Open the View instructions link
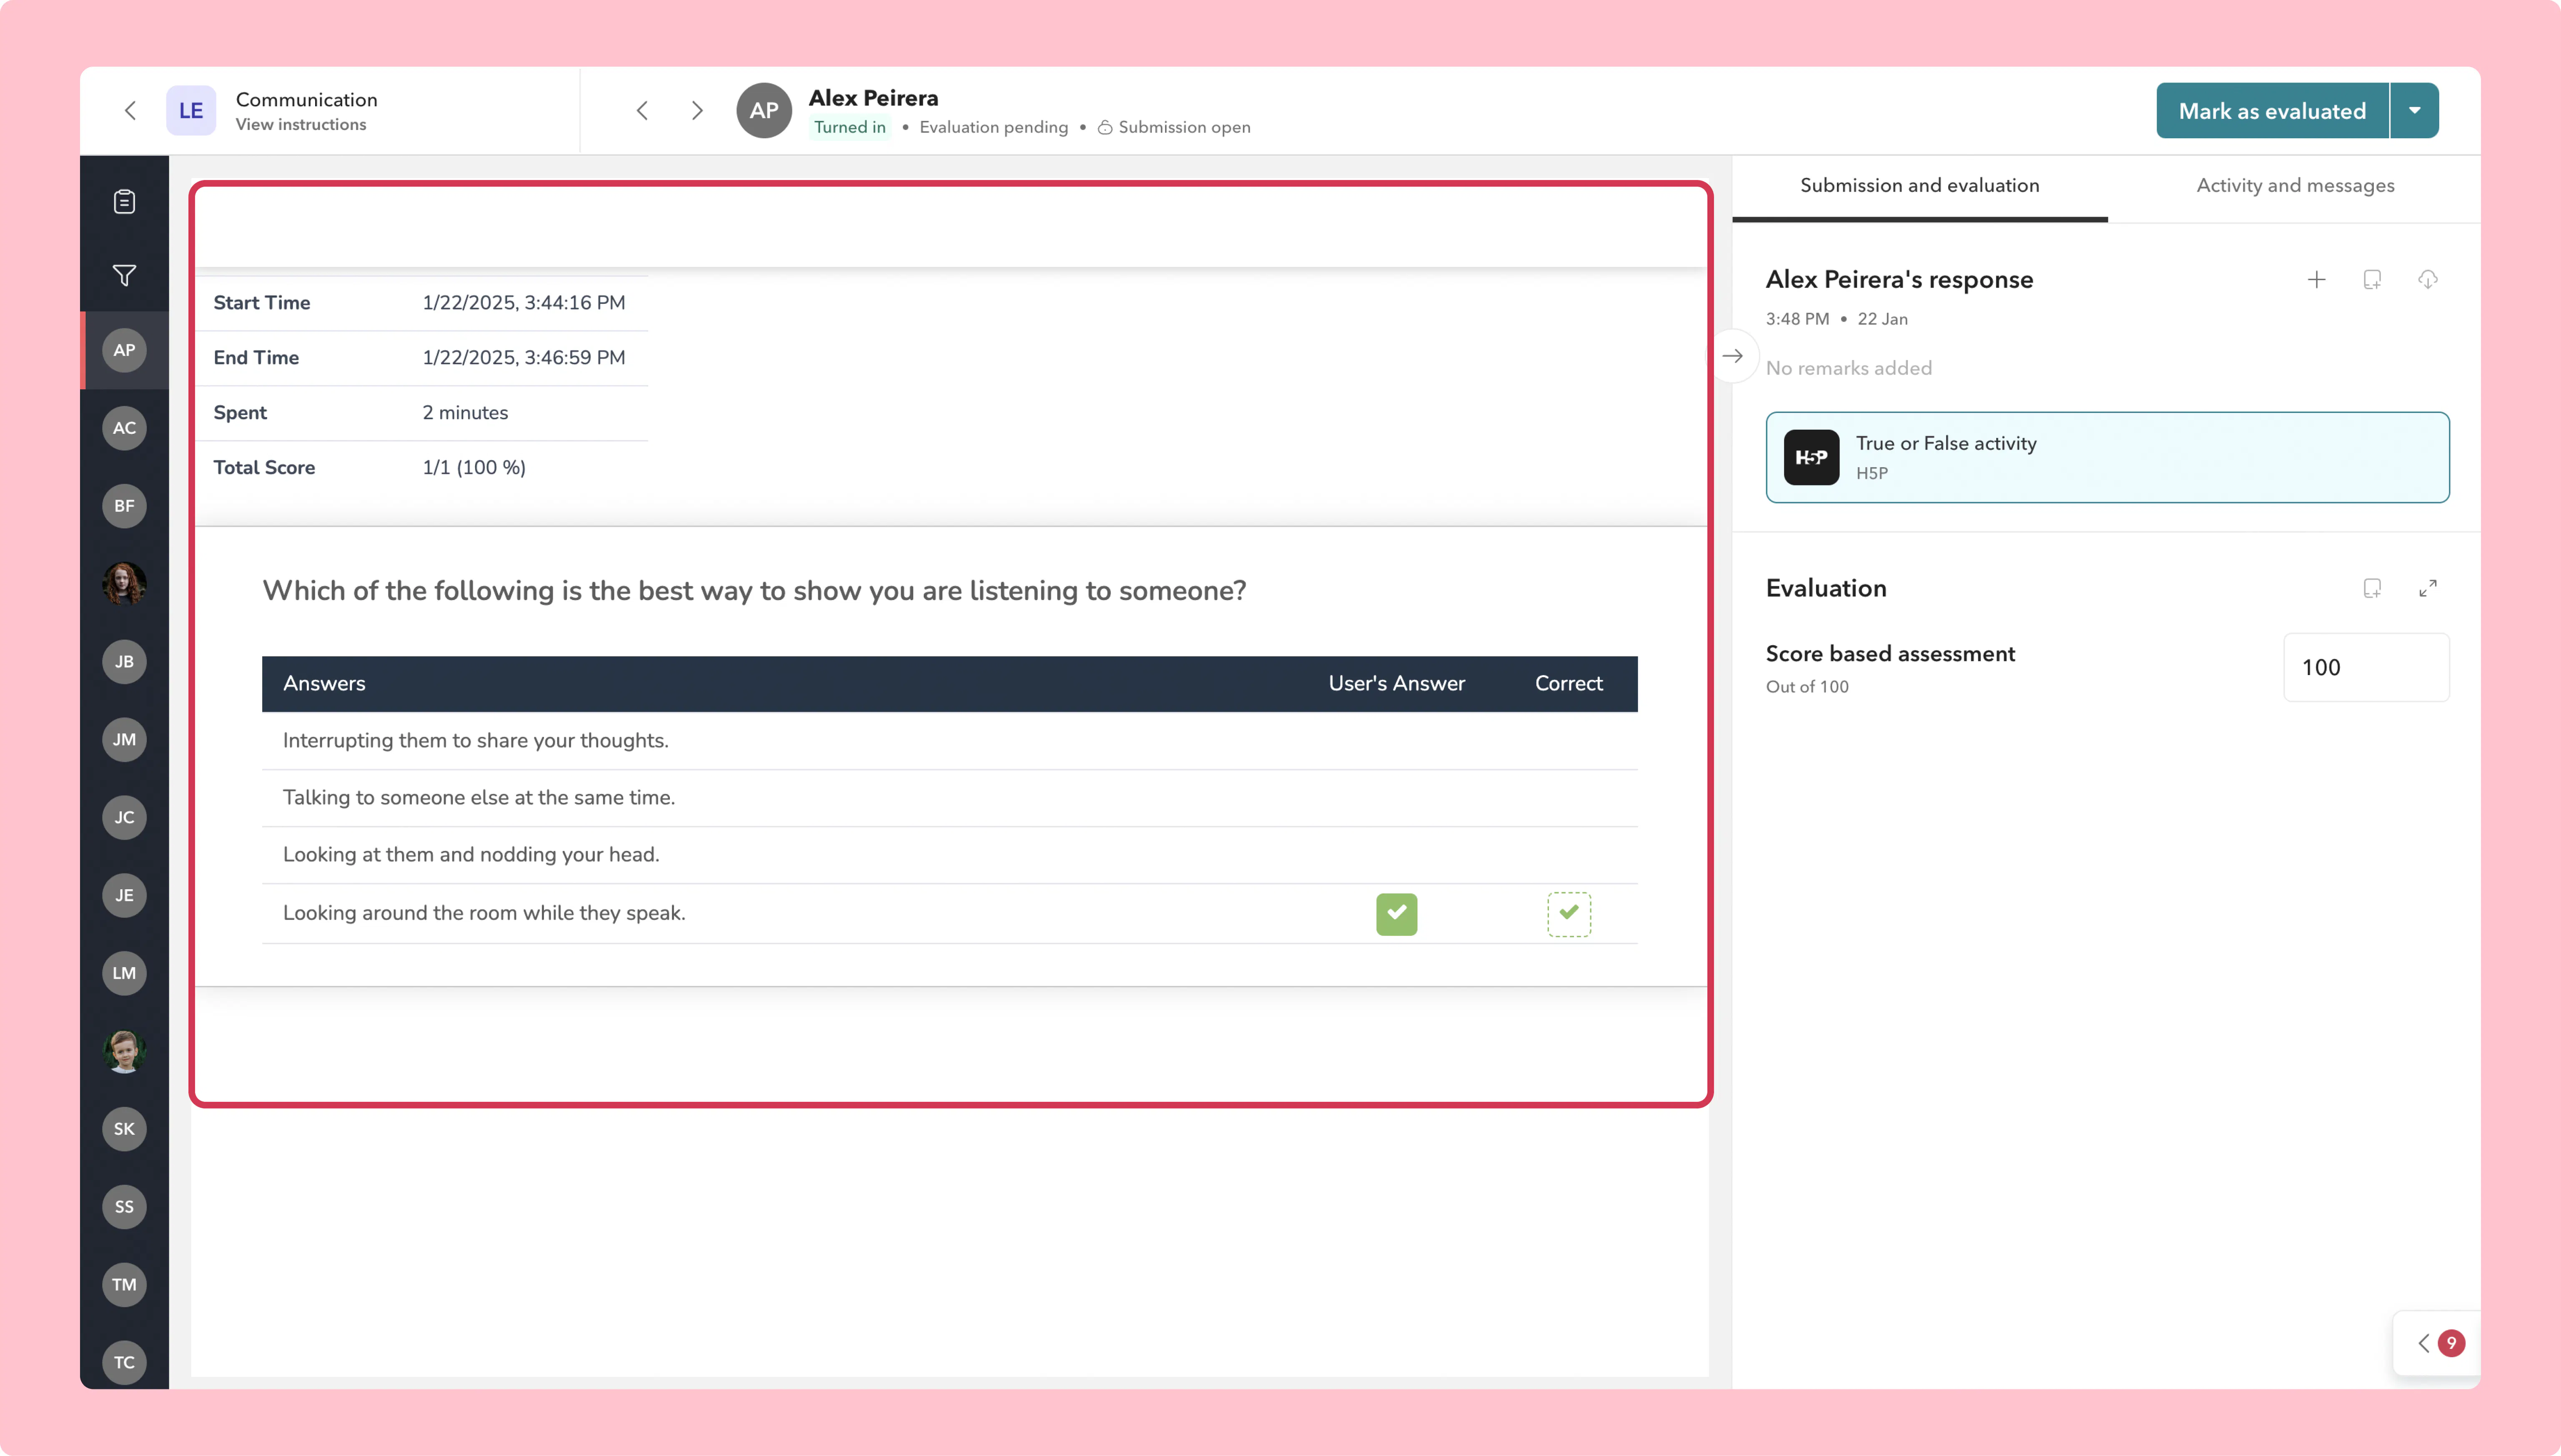2561x1456 pixels. [301, 125]
